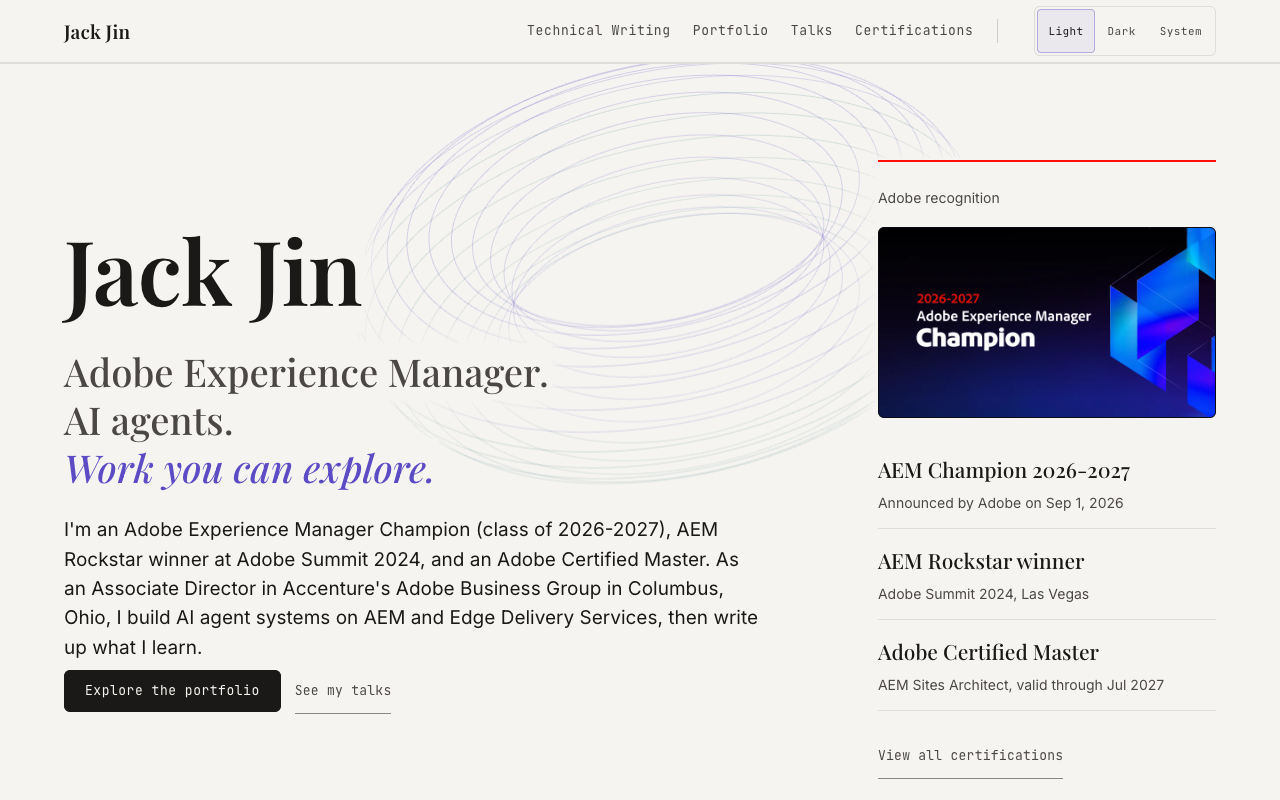Click the Adobe Certified Master heading

coord(988,652)
